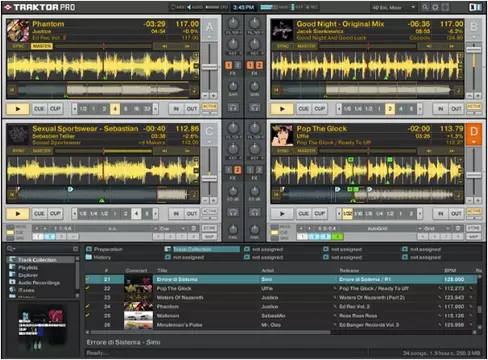This screenshot has width=488, height=360.
Task: Click the Preparation playlist favorite icon
Action: (x=89, y=249)
